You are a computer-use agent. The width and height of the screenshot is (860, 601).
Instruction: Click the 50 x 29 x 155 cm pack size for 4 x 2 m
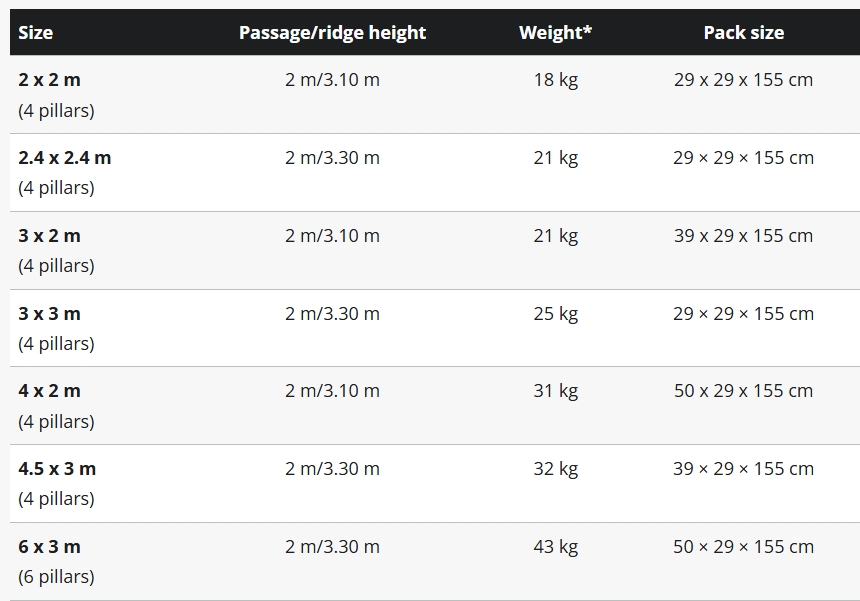744,391
